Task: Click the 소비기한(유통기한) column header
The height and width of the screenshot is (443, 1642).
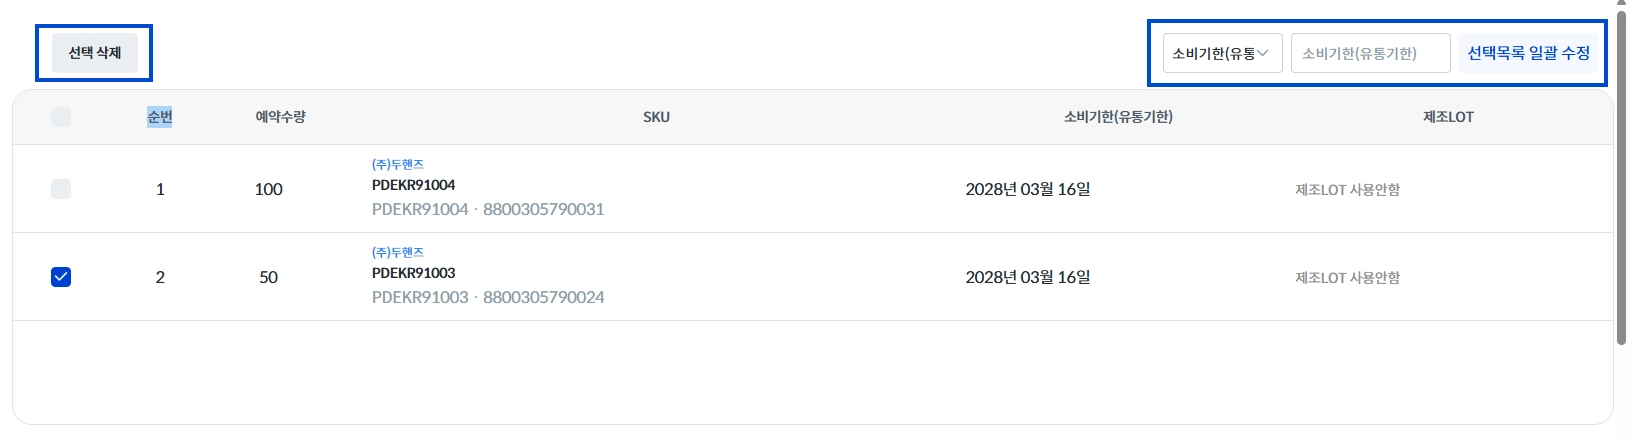Action: click(1118, 117)
